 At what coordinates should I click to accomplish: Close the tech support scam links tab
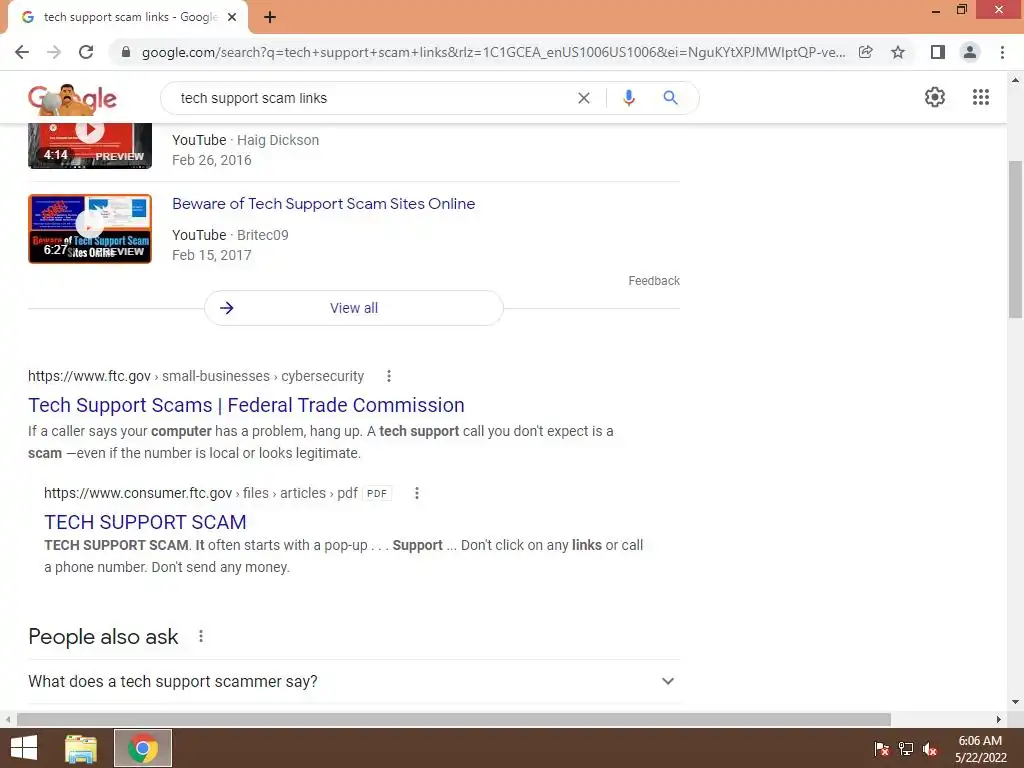[232, 18]
